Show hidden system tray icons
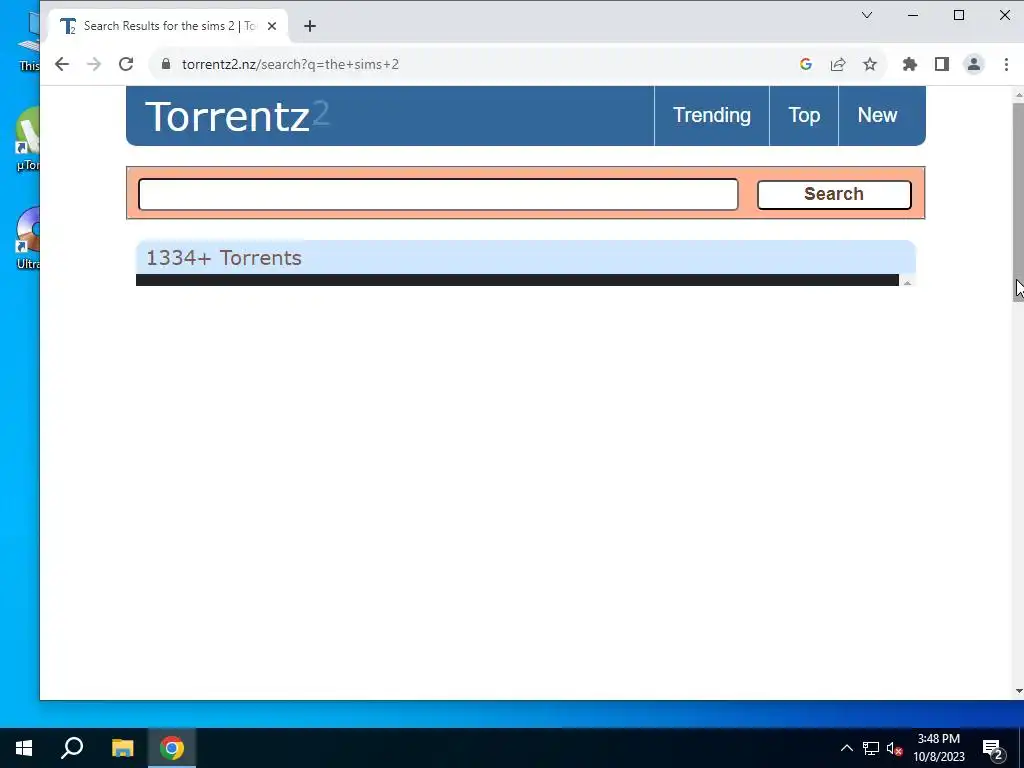 tap(846, 748)
